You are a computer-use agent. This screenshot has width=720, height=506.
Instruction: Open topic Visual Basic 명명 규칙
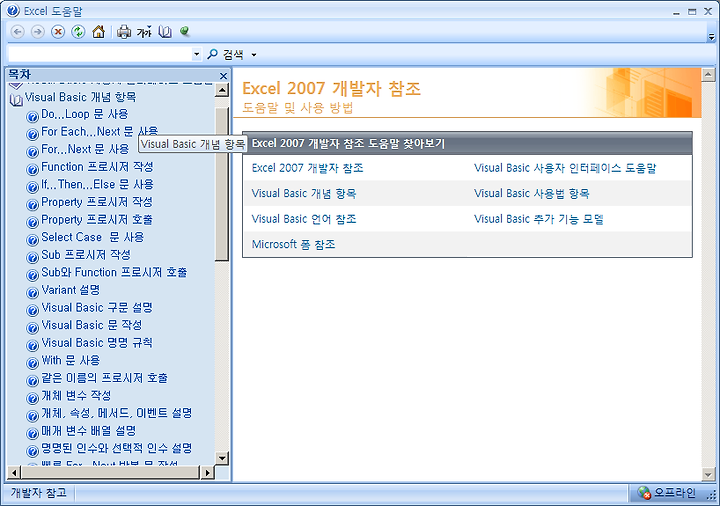pos(96,343)
